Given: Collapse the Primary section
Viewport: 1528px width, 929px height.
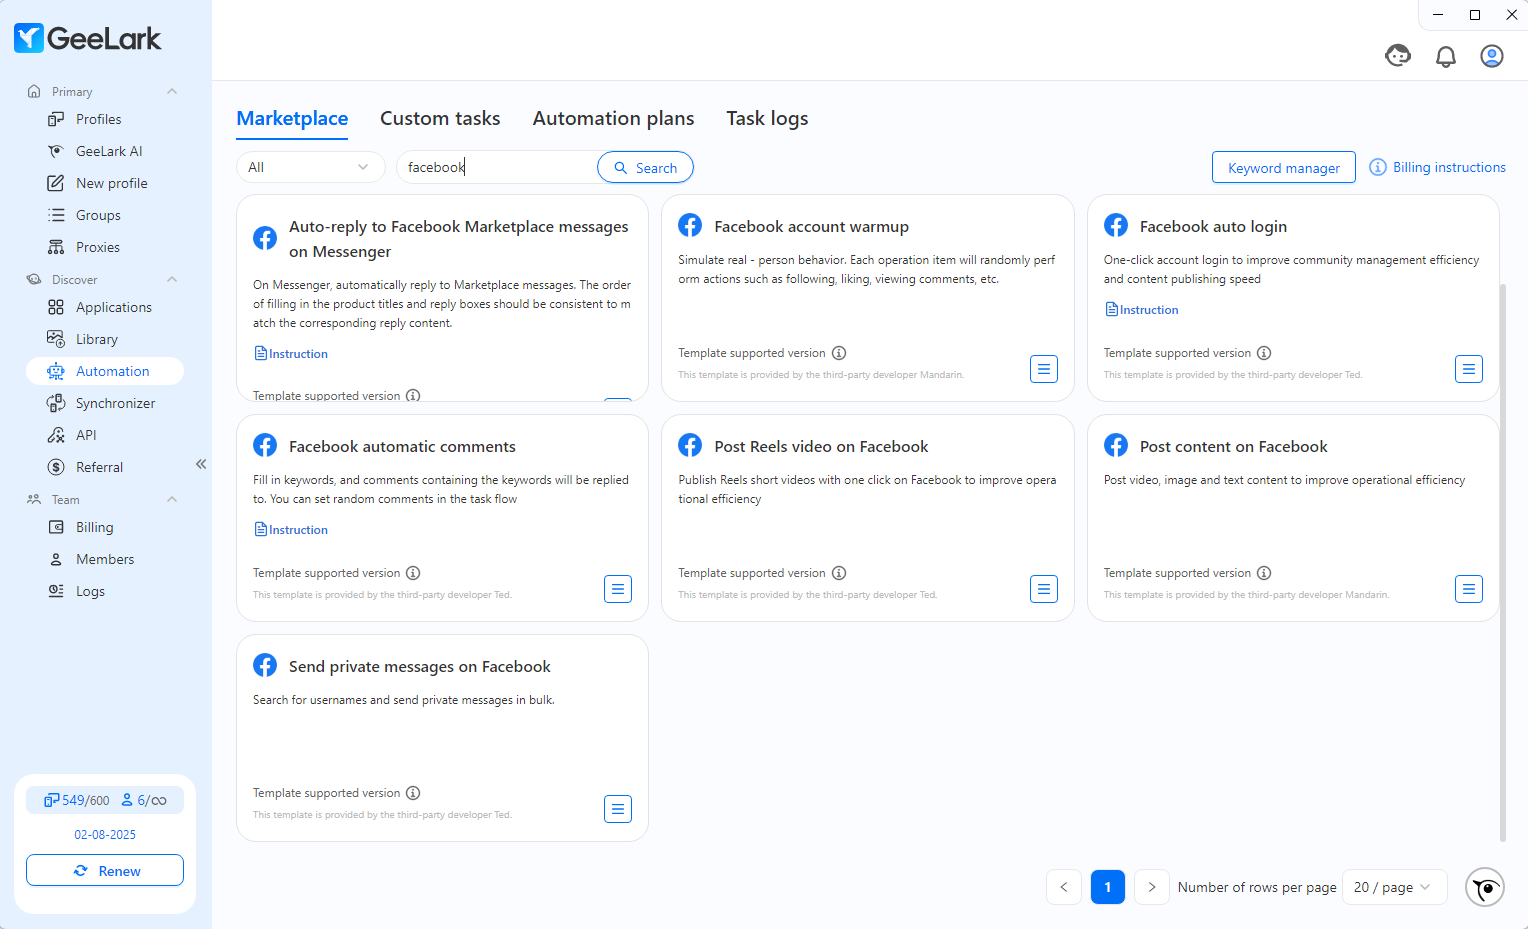Looking at the screenshot, I should pos(172,91).
